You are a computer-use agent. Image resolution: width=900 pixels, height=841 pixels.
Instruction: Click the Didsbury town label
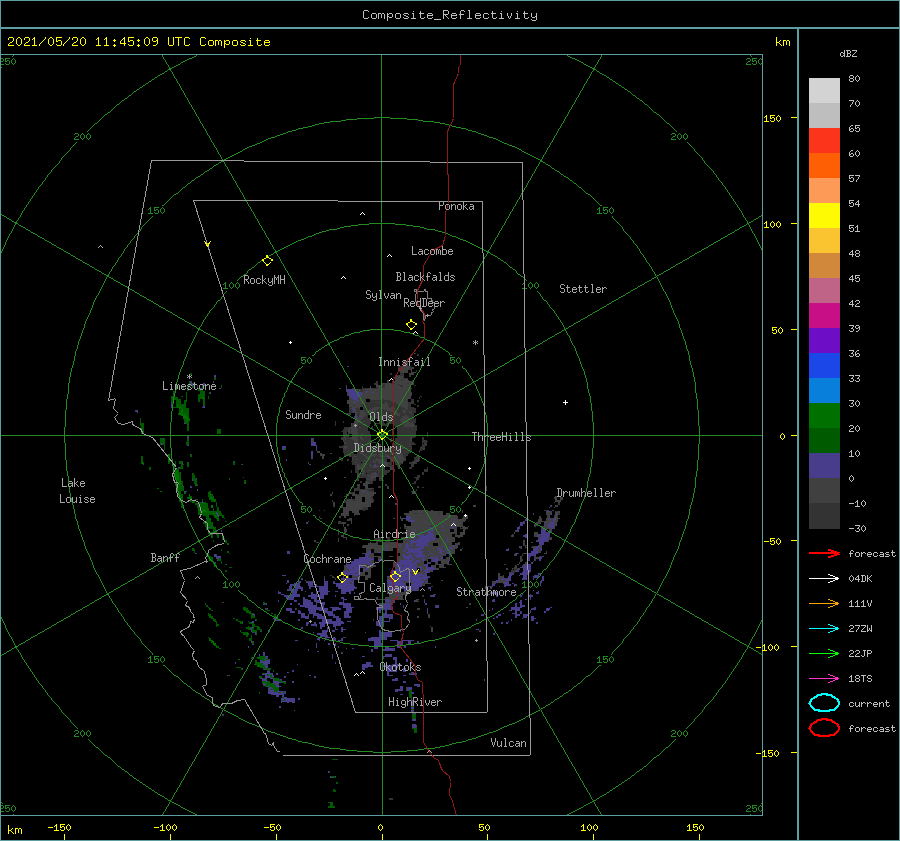[x=377, y=448]
